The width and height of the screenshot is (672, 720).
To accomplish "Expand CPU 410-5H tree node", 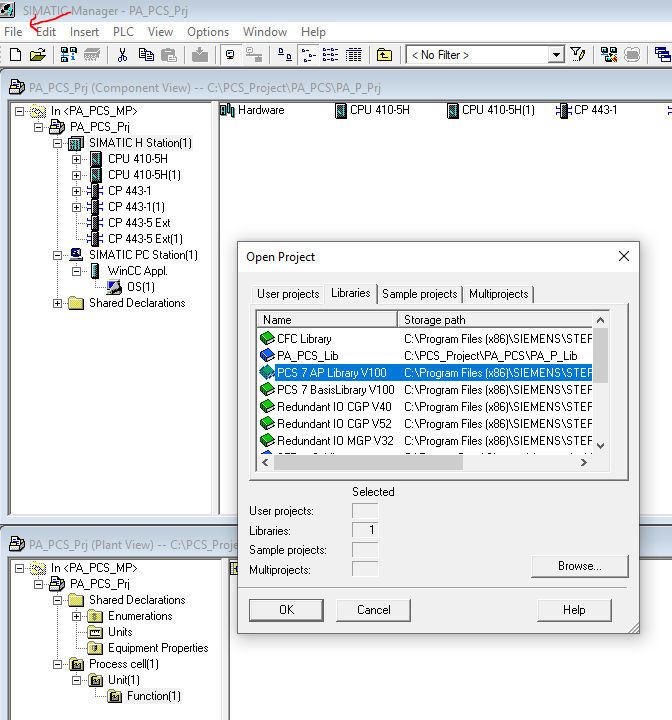I will pos(77,159).
